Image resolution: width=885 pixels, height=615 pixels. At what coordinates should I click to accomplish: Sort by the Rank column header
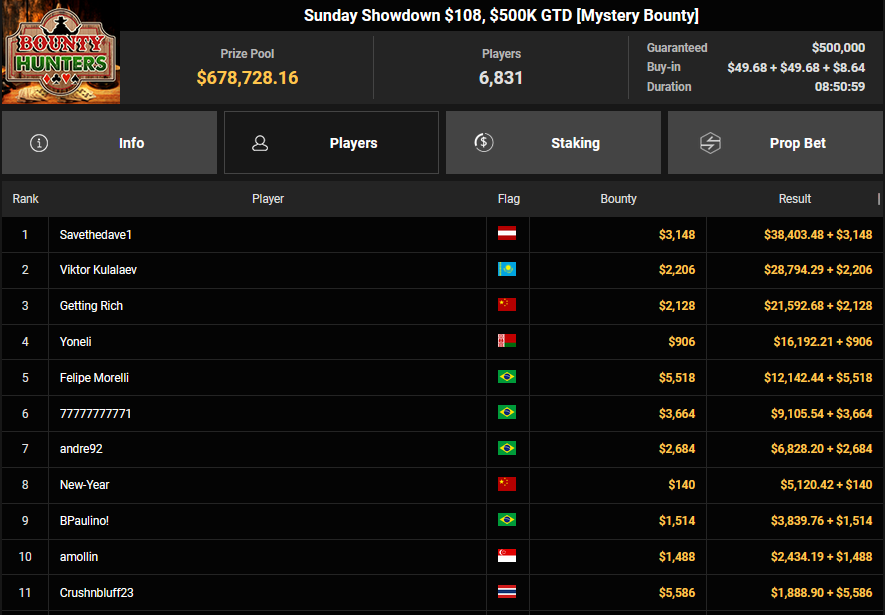(25, 199)
